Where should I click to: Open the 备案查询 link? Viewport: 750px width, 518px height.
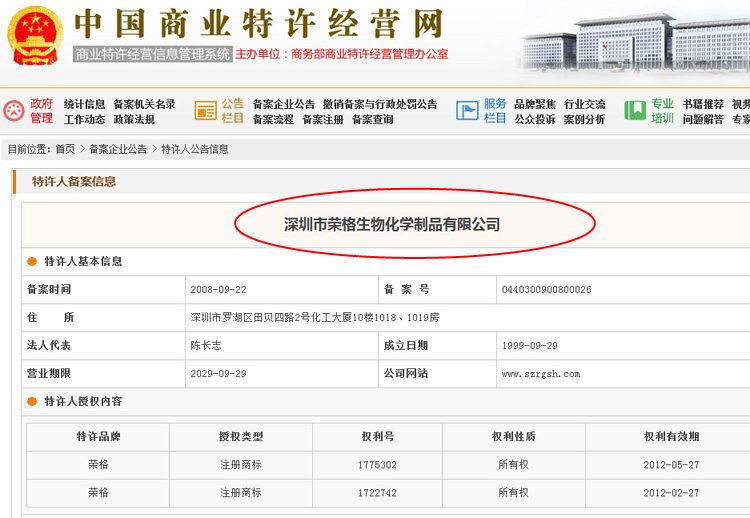tap(373, 120)
